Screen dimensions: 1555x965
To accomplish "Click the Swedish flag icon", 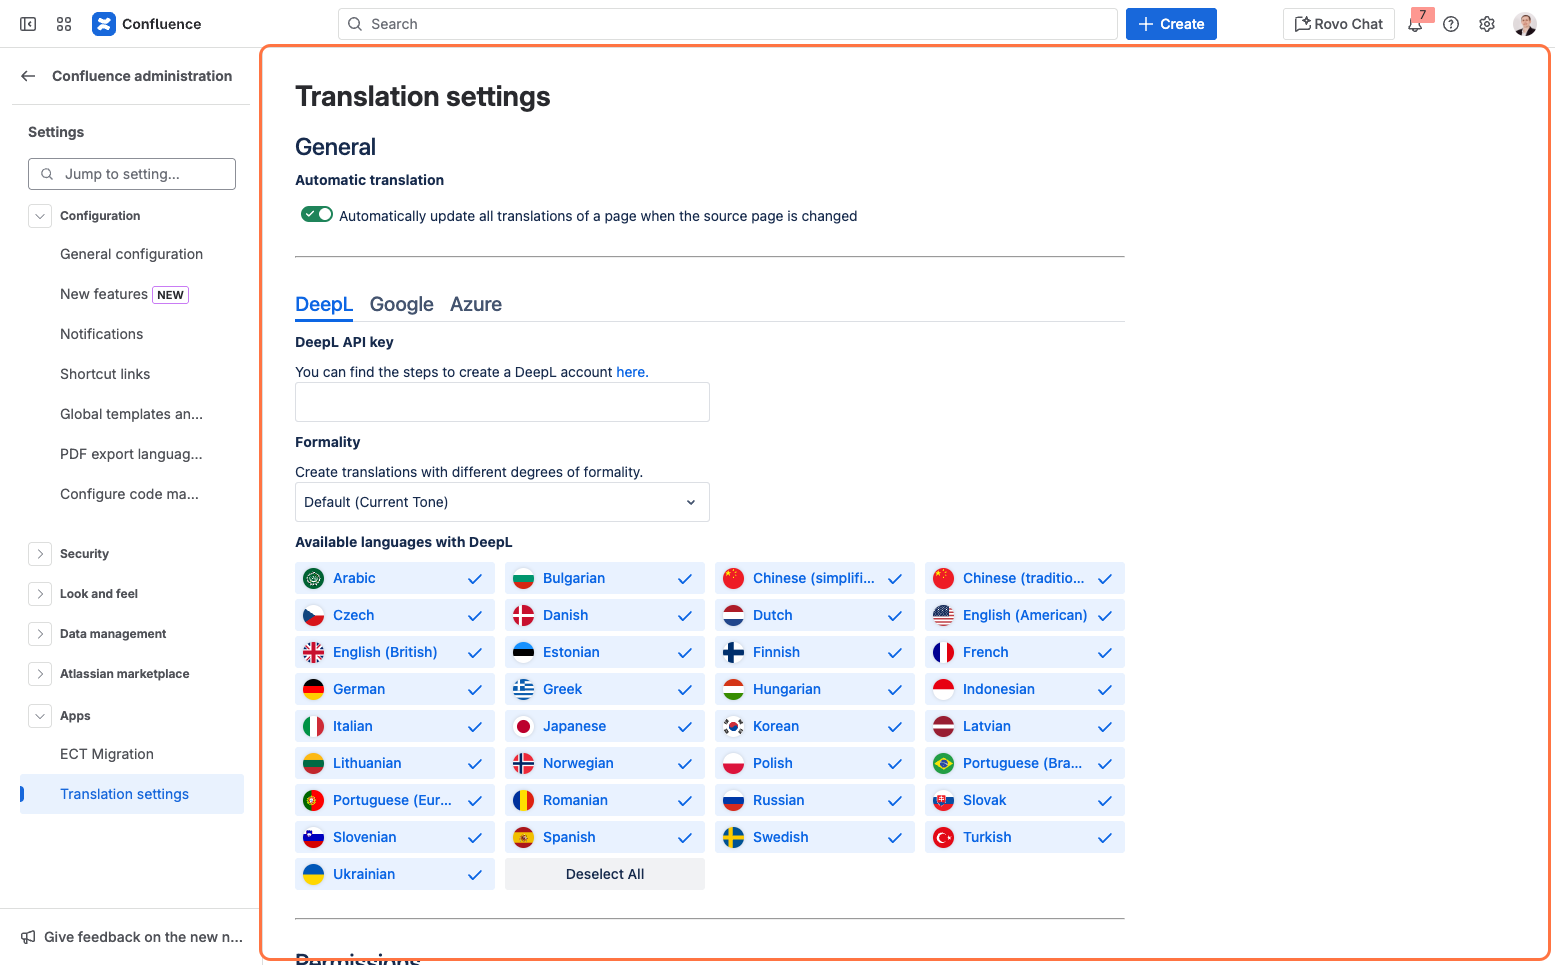I will 733,837.
